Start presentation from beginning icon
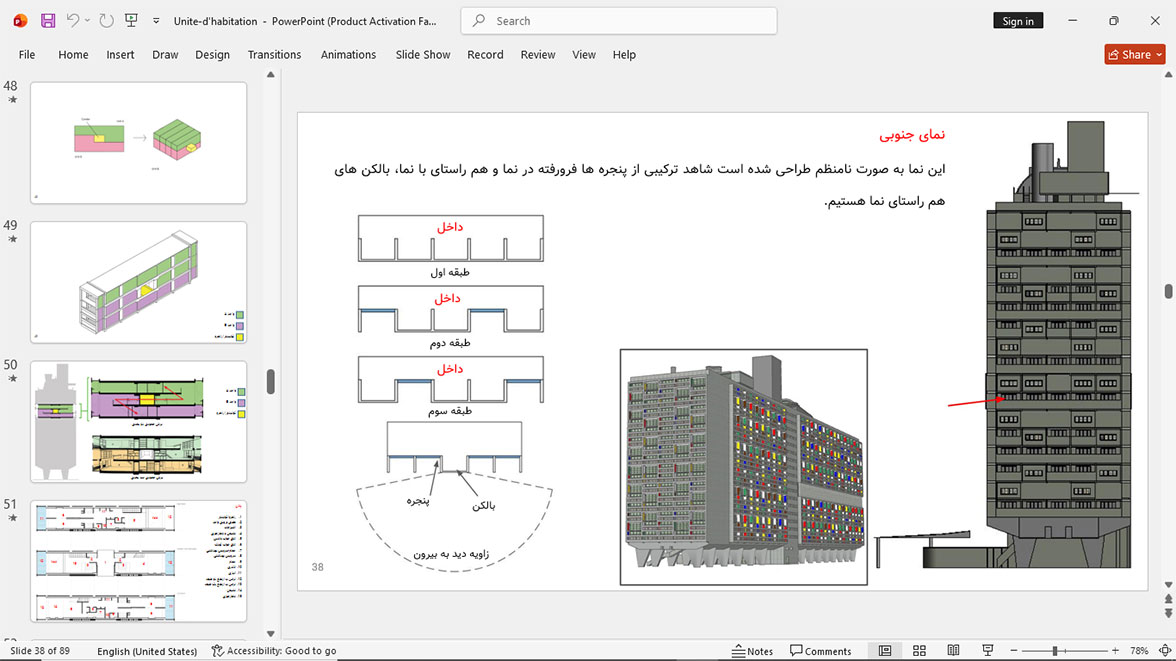 click(x=131, y=20)
